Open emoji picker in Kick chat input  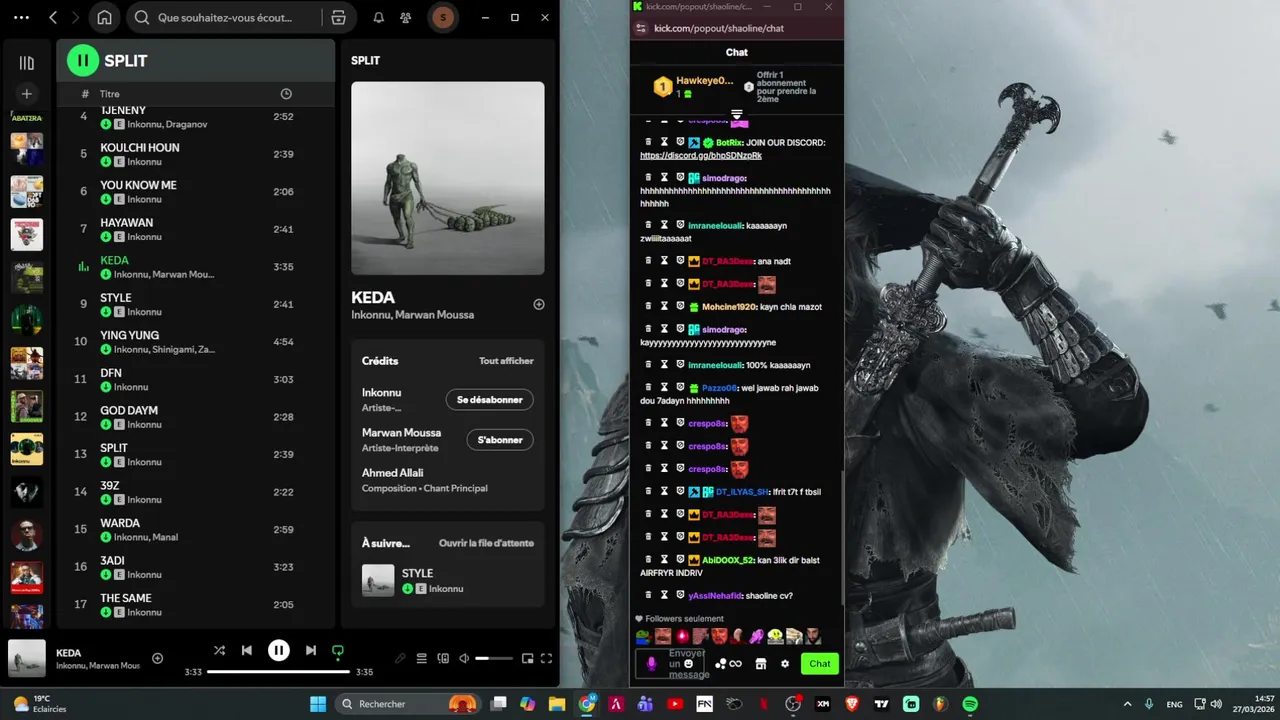pos(688,664)
